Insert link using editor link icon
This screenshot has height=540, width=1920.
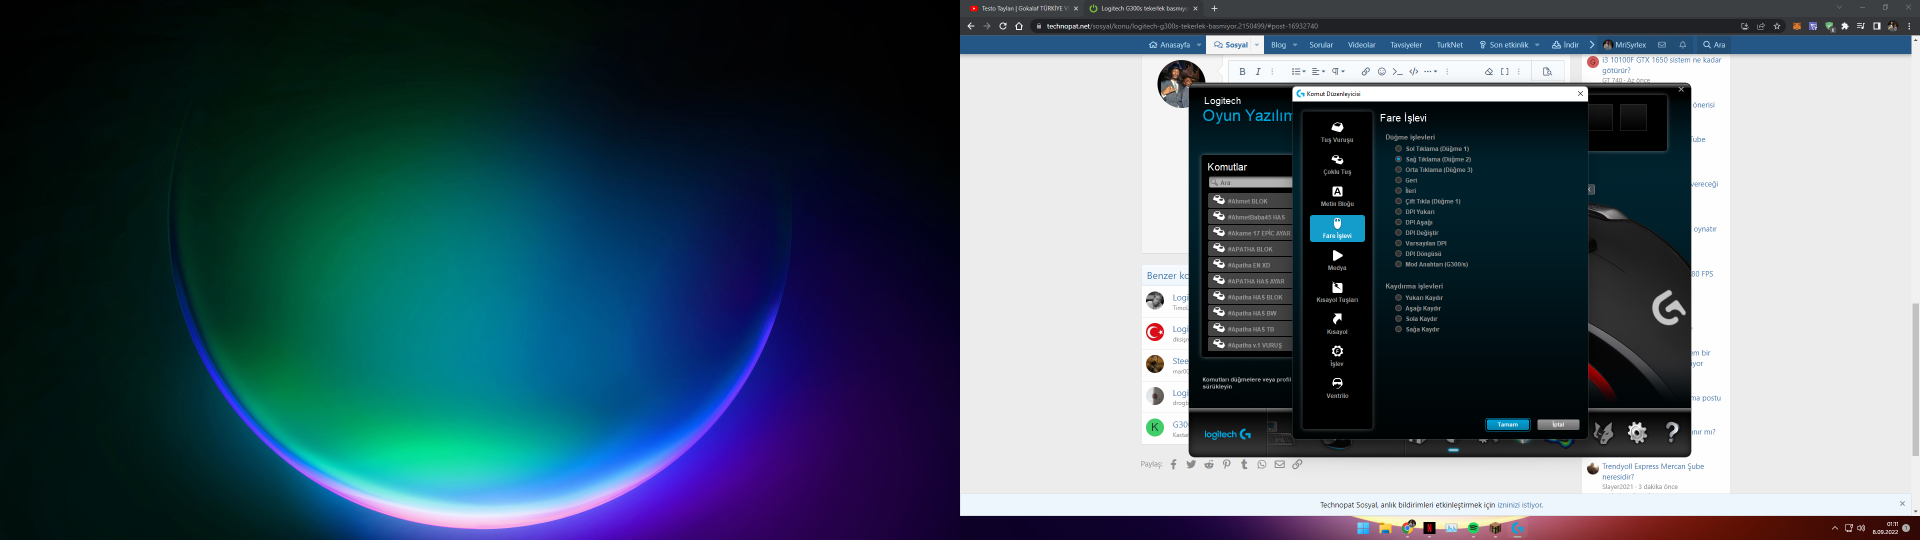pos(1365,72)
